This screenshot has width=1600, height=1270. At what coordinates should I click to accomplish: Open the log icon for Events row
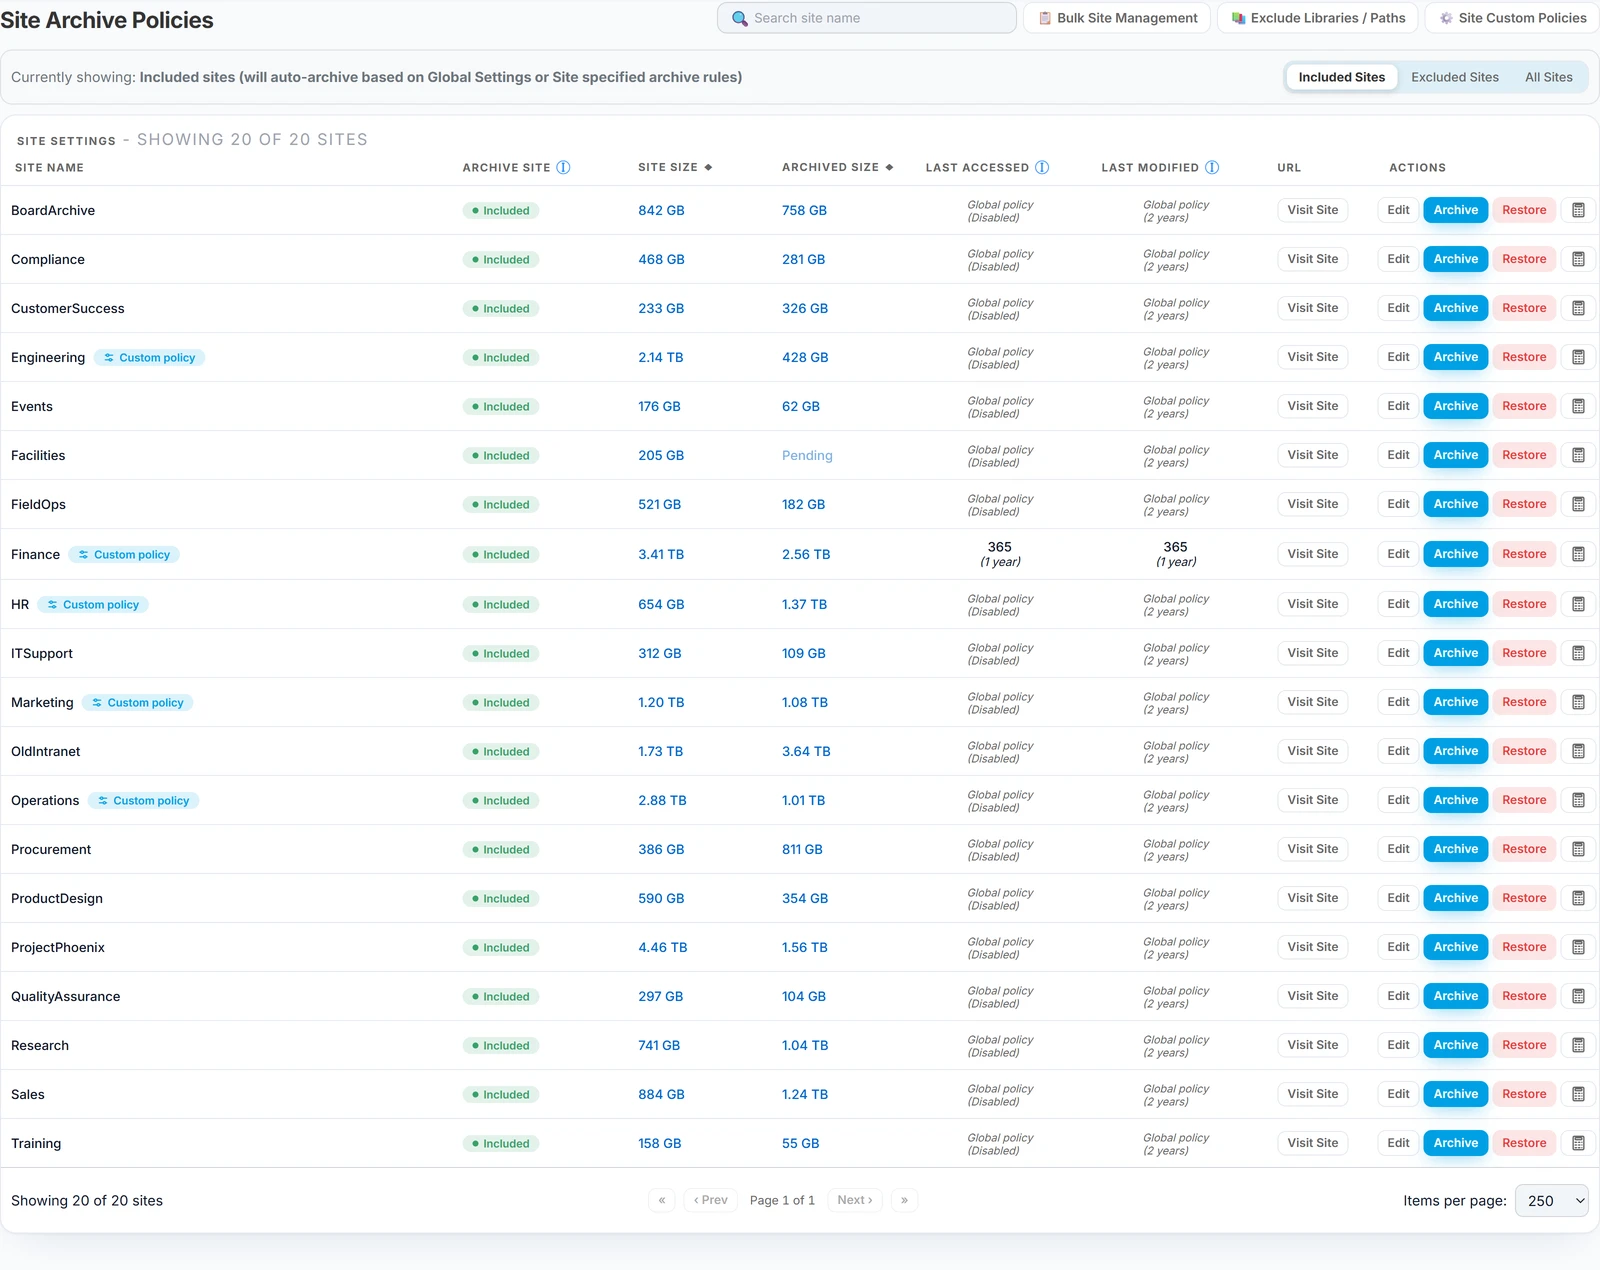click(x=1578, y=406)
